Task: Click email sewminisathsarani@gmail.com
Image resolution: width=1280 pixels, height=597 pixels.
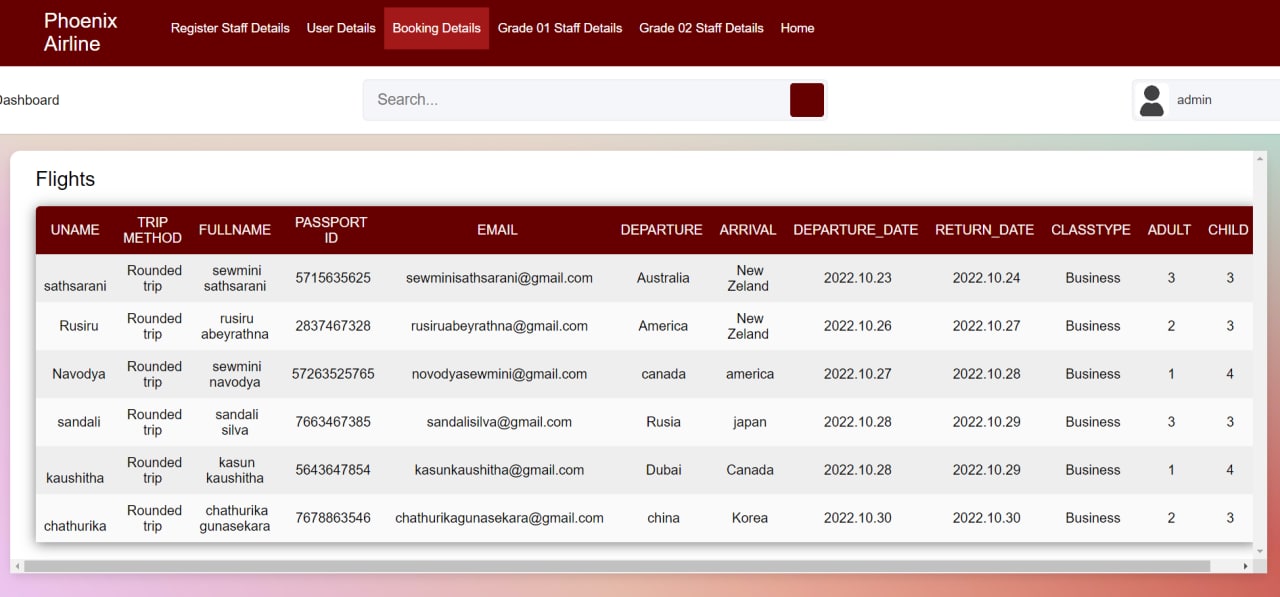Action: [499, 278]
